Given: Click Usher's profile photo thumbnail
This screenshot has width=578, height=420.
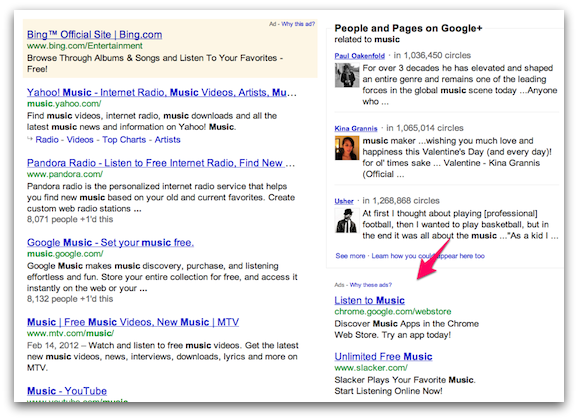Looking at the screenshot, I should click(x=347, y=221).
